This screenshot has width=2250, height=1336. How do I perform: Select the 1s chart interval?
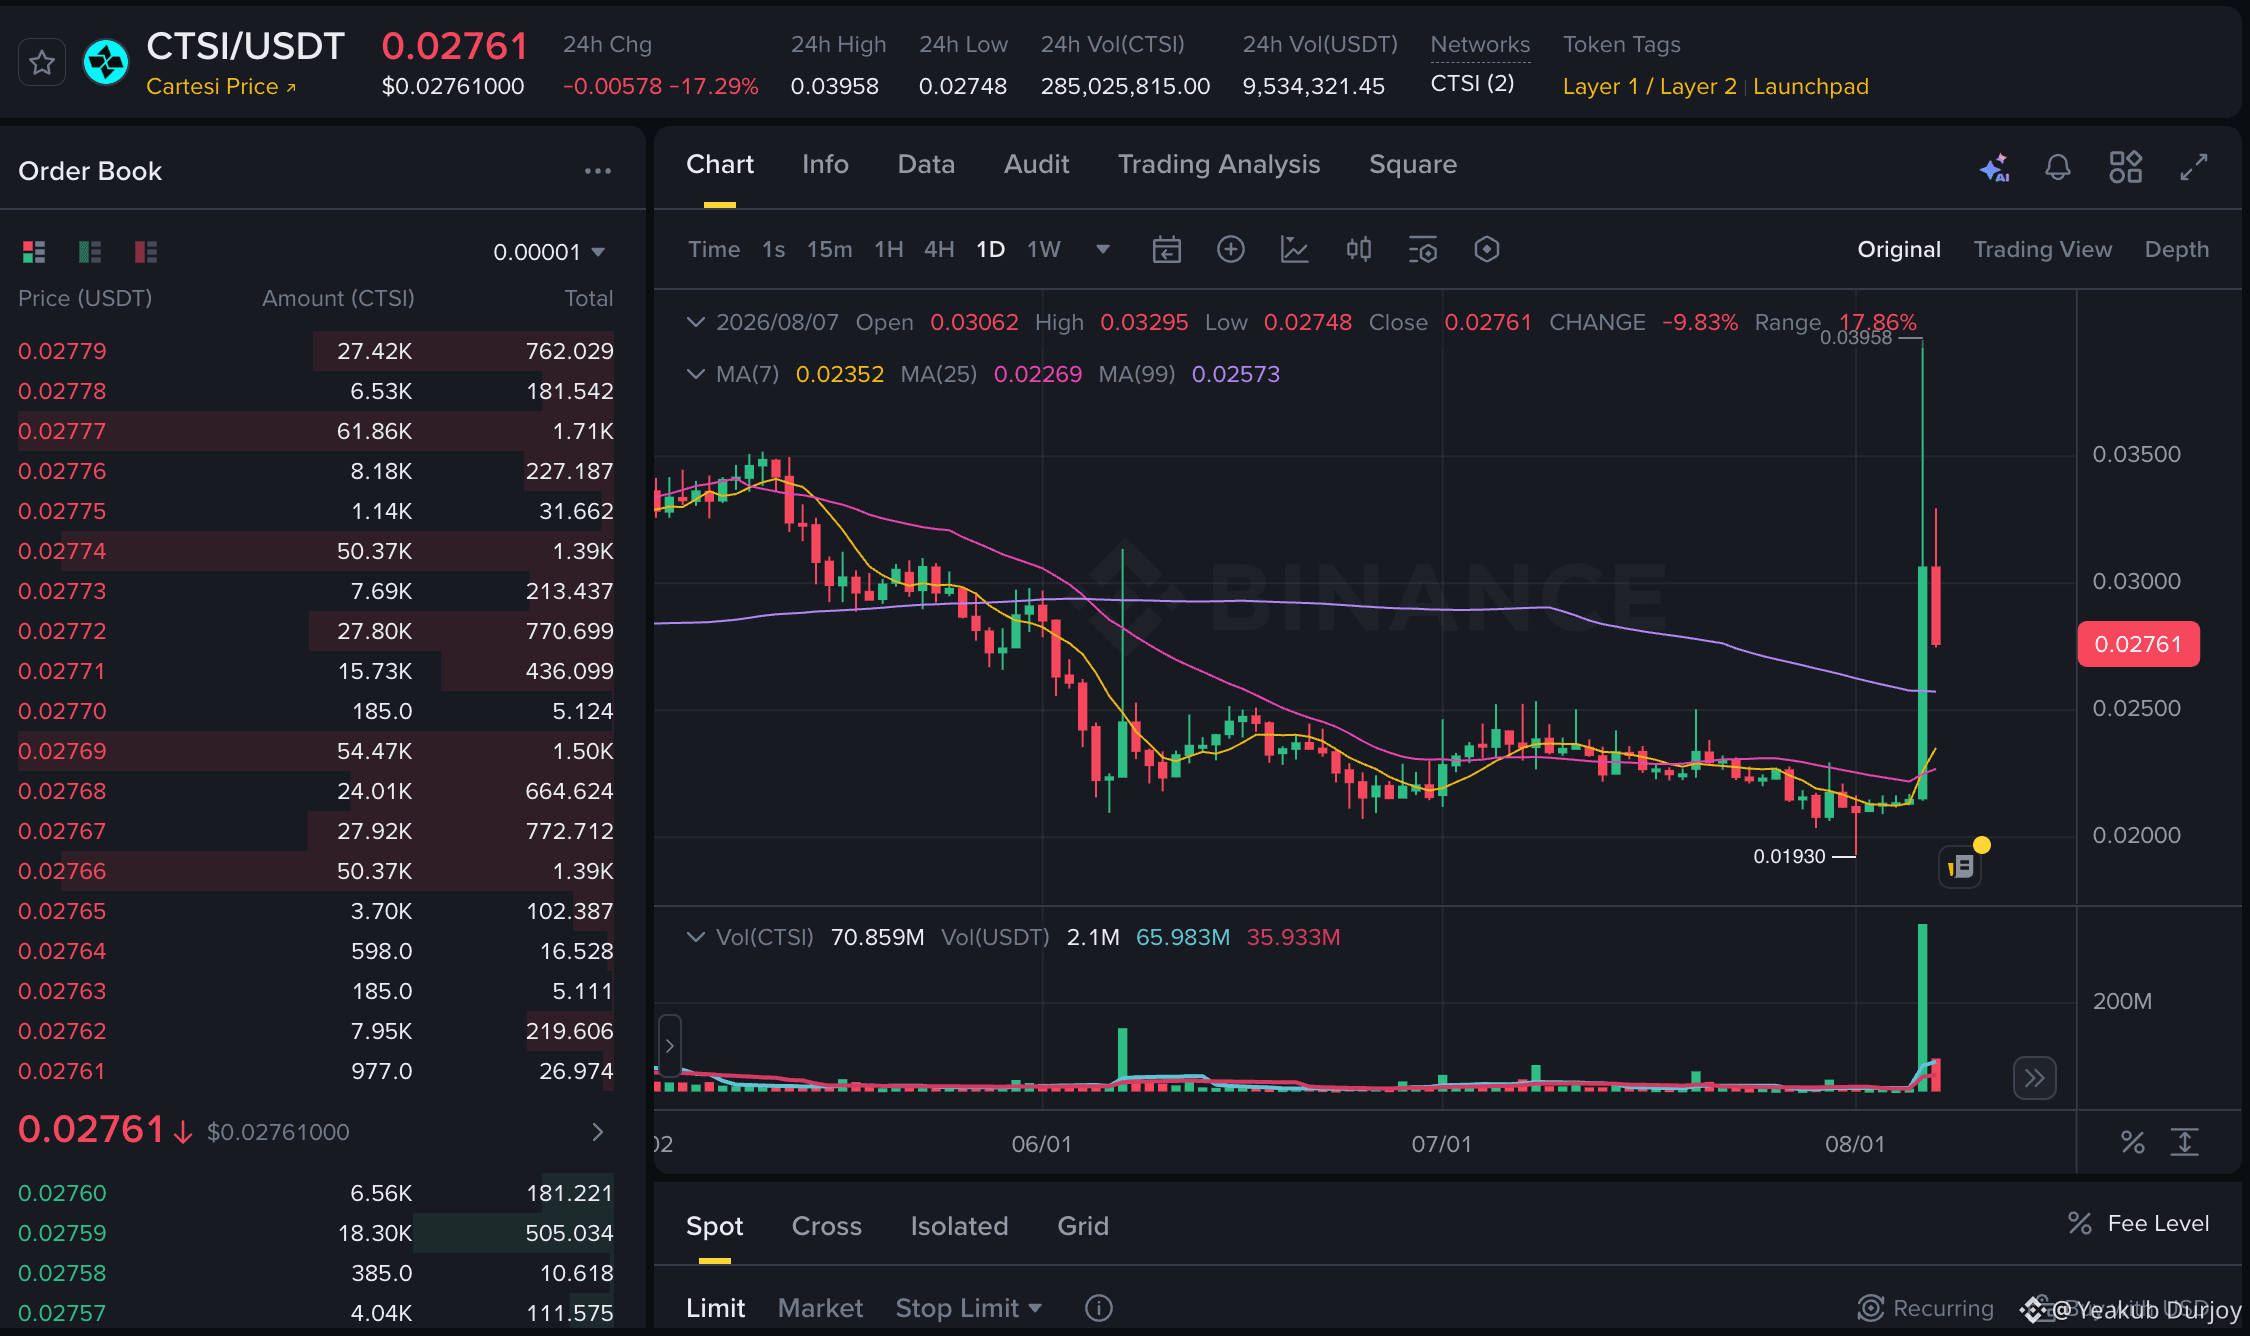pyautogui.click(x=773, y=250)
